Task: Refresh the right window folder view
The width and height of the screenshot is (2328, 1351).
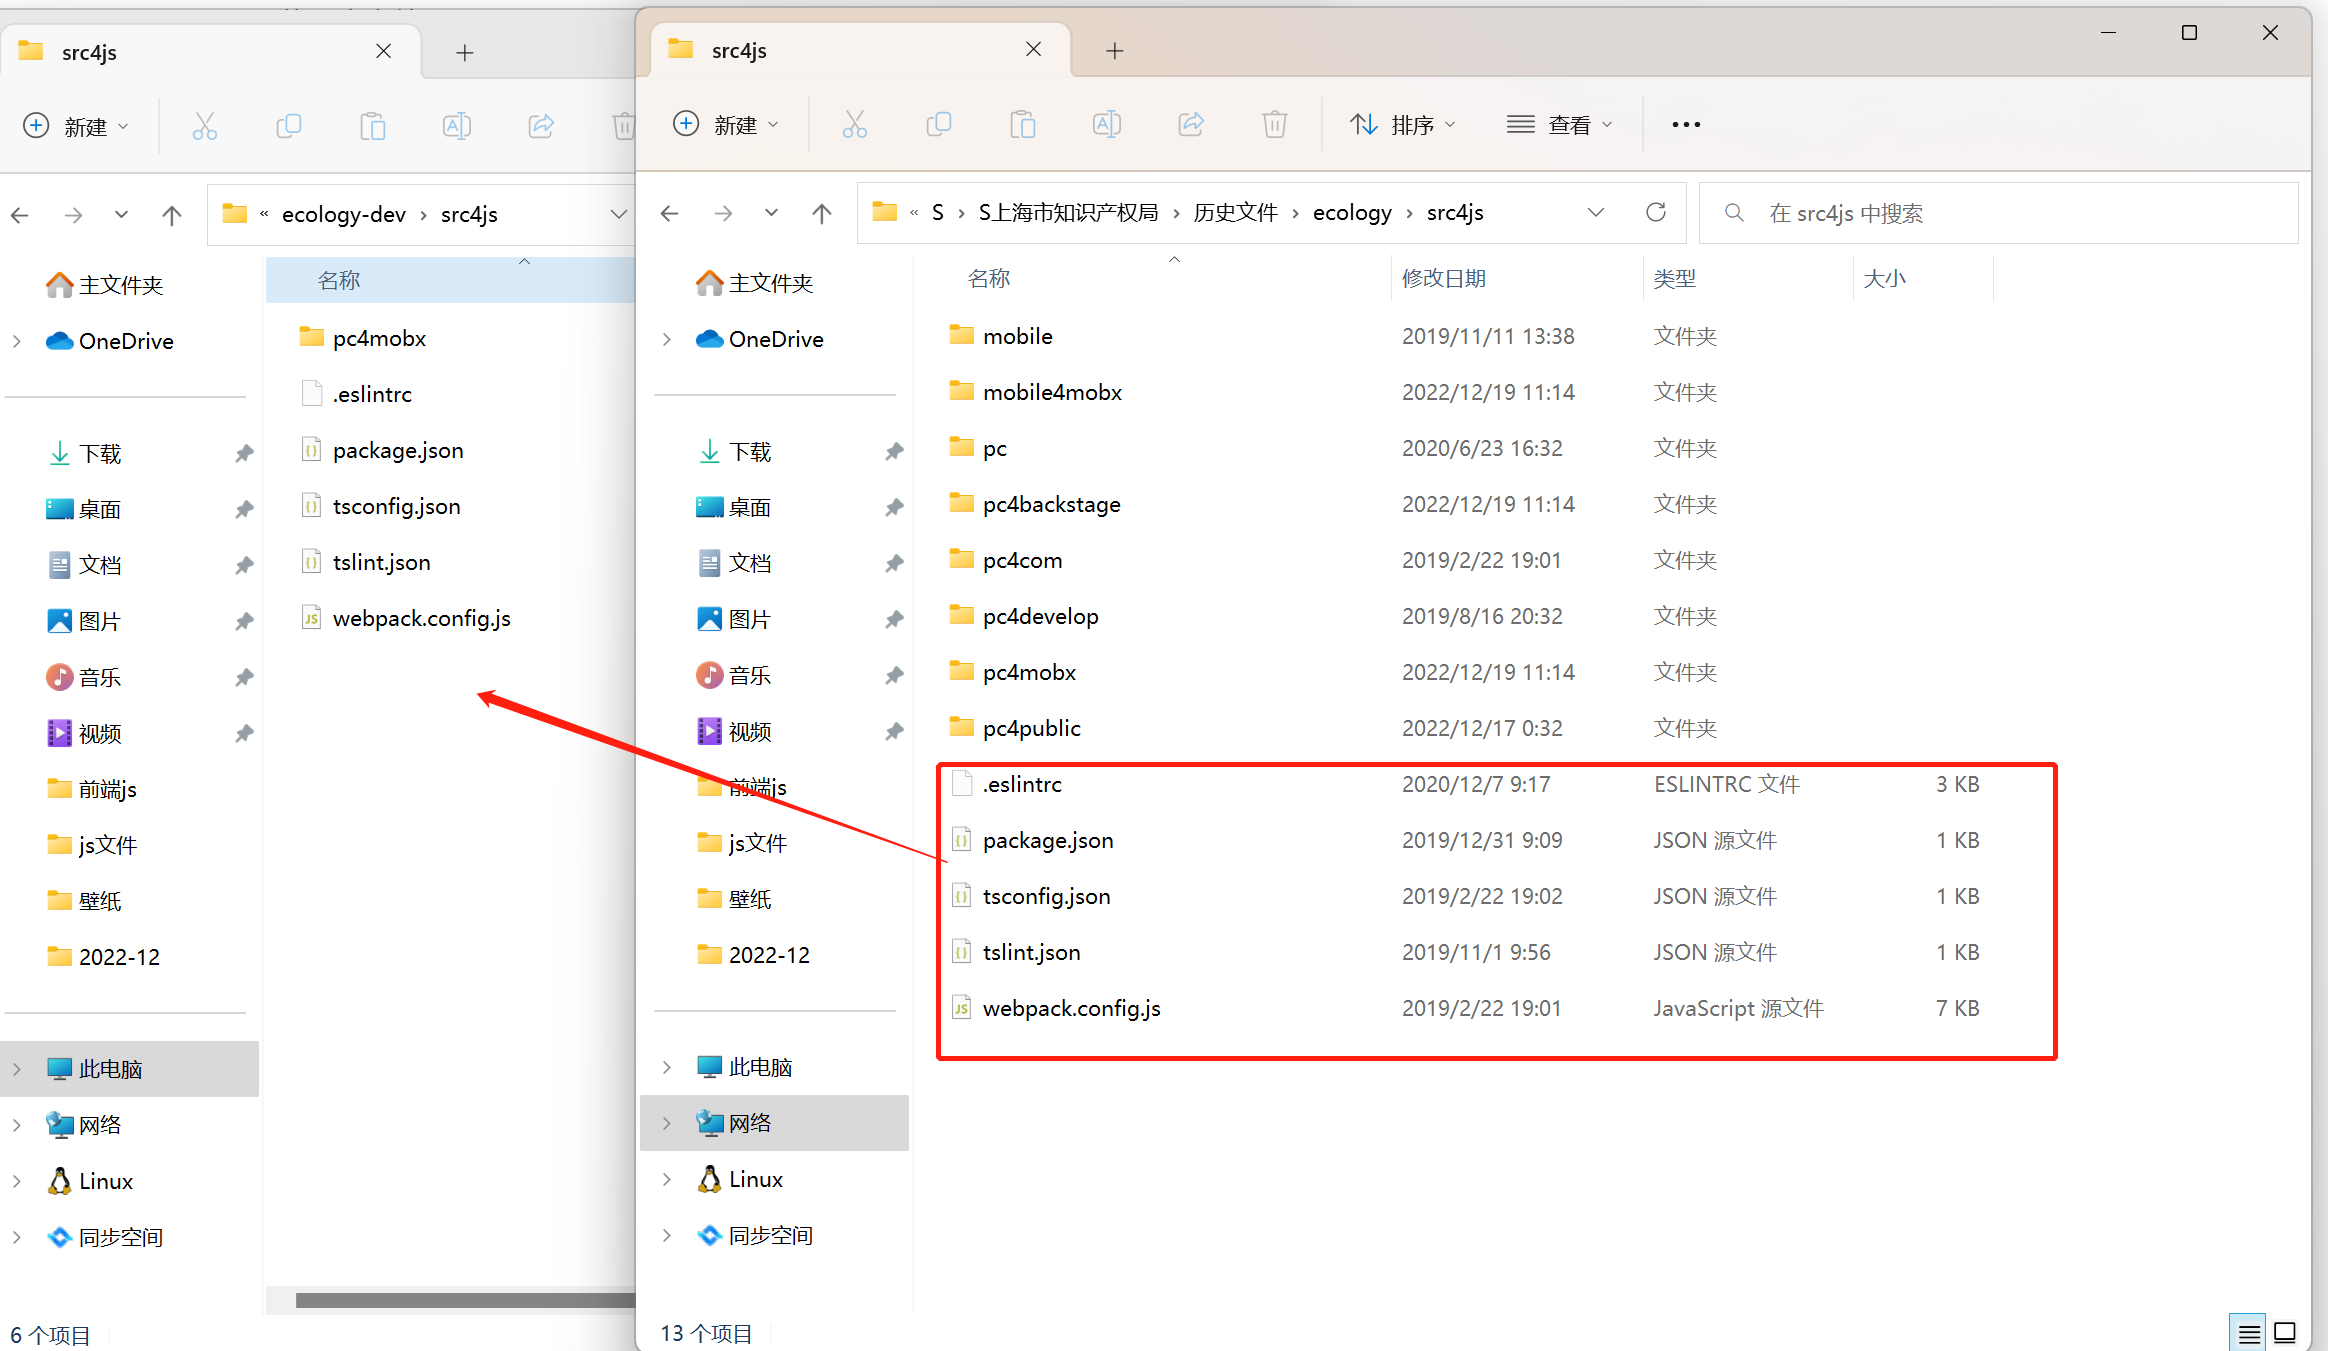Action: point(1656,212)
